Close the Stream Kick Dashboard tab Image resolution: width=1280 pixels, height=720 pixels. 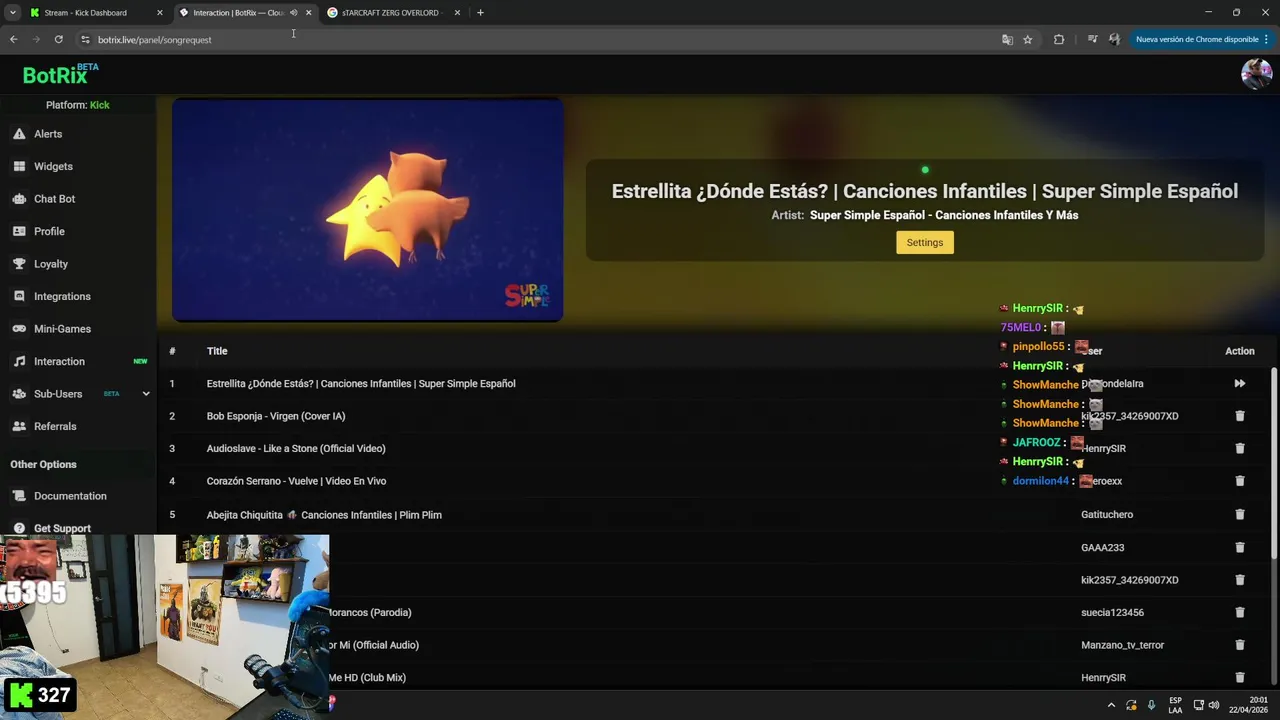pyautogui.click(x=159, y=13)
